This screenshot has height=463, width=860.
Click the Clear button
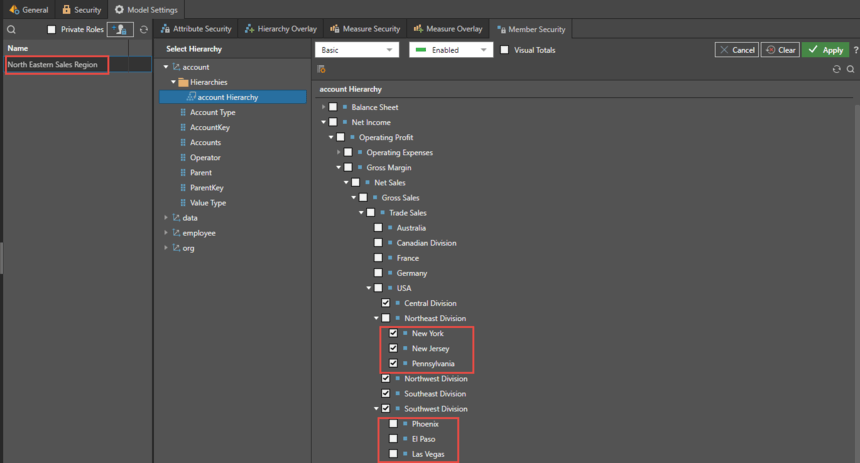(x=780, y=50)
